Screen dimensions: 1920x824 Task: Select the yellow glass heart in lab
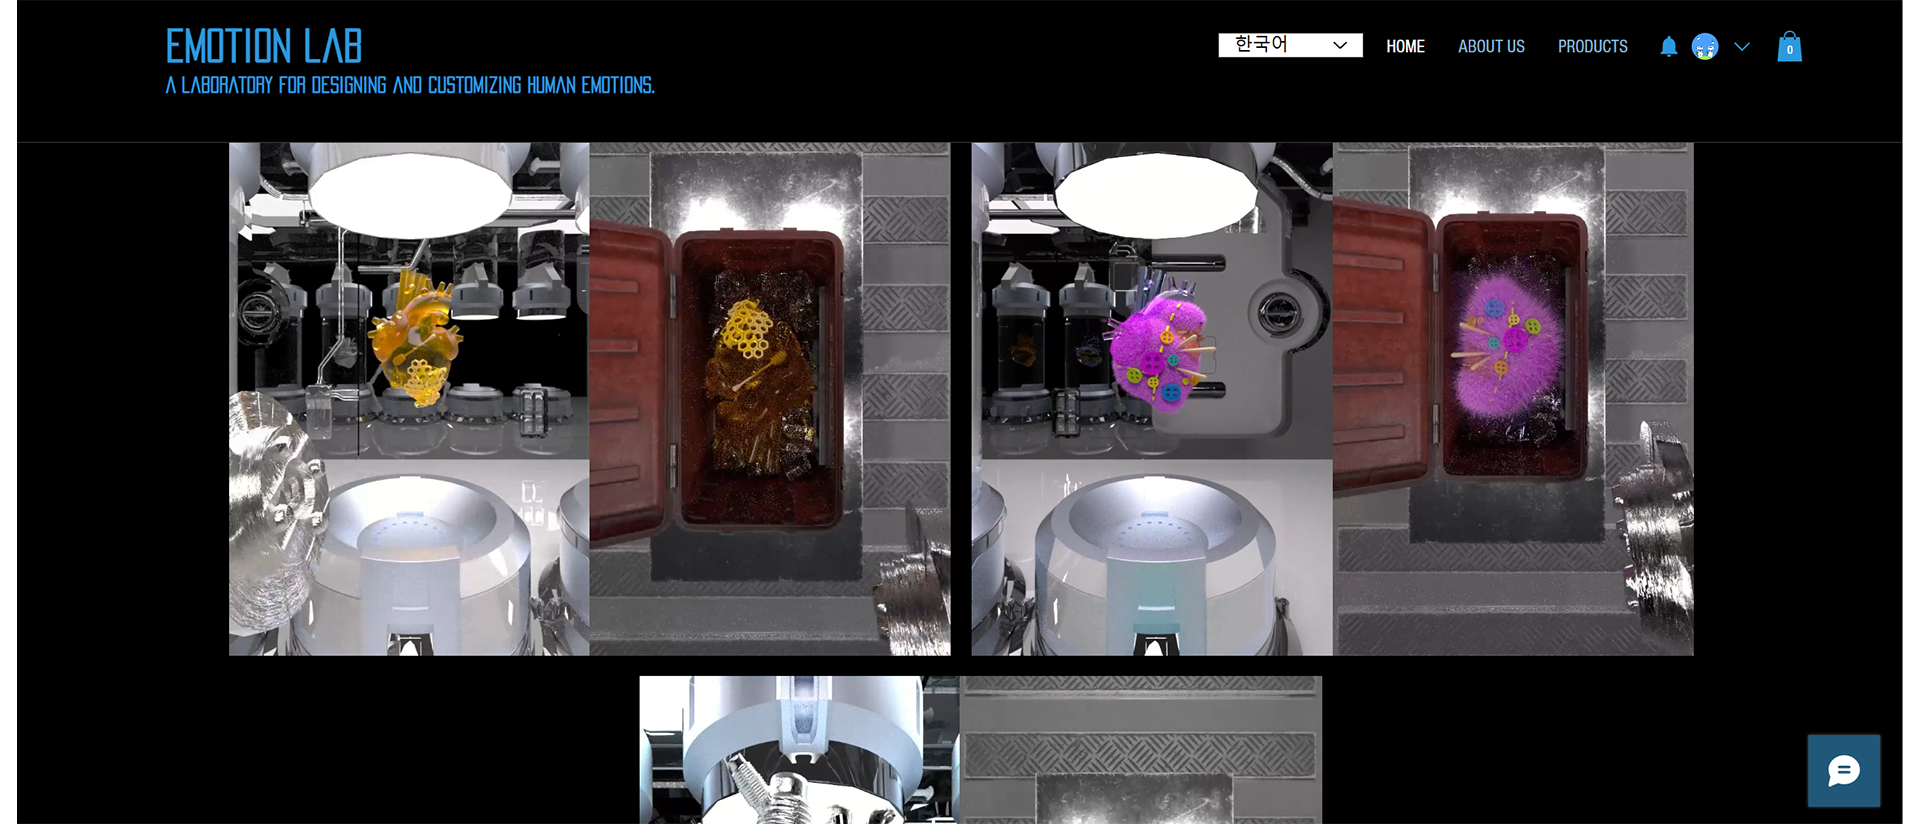coord(415,340)
